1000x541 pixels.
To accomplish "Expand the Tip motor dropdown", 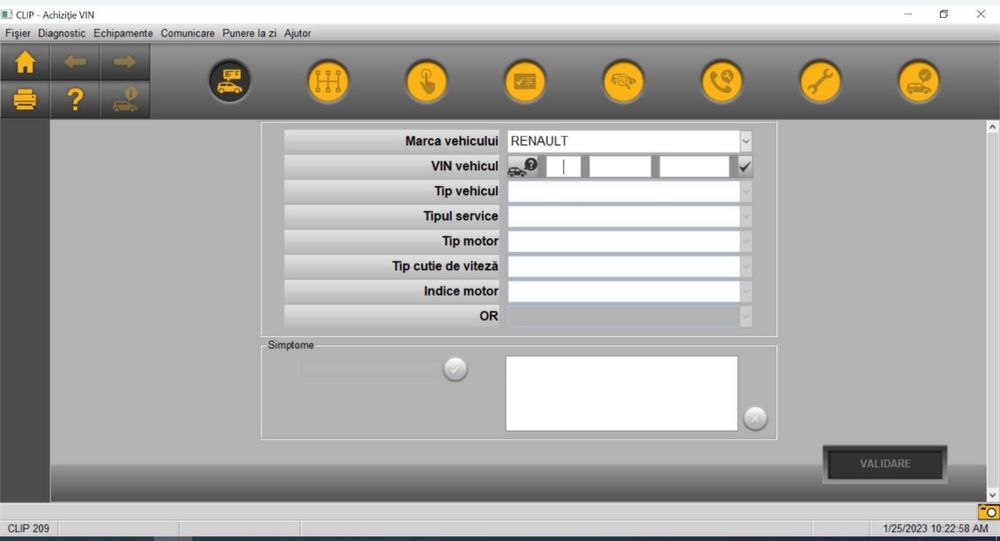I will pyautogui.click(x=746, y=241).
